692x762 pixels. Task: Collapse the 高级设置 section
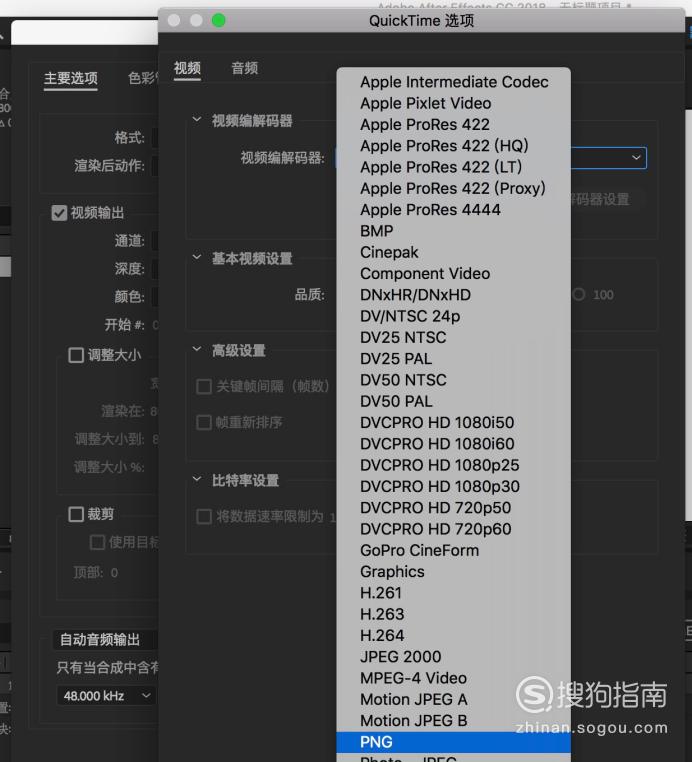pos(197,349)
